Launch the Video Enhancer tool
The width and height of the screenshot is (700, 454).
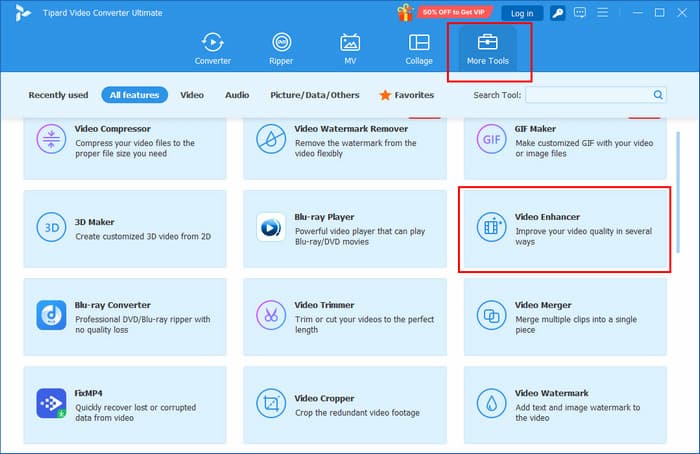[563, 228]
